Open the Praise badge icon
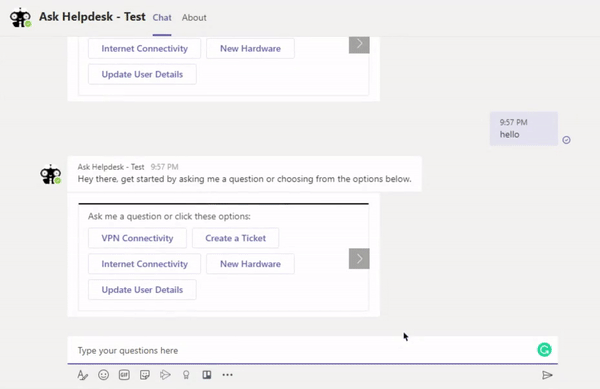 tap(186, 375)
